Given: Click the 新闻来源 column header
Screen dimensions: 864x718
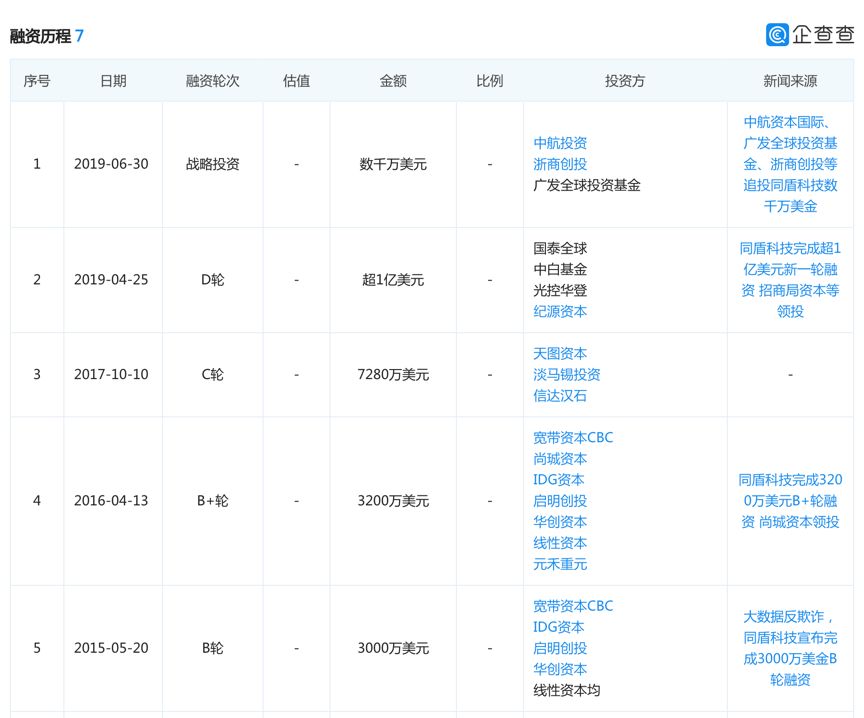Looking at the screenshot, I should coord(790,81).
